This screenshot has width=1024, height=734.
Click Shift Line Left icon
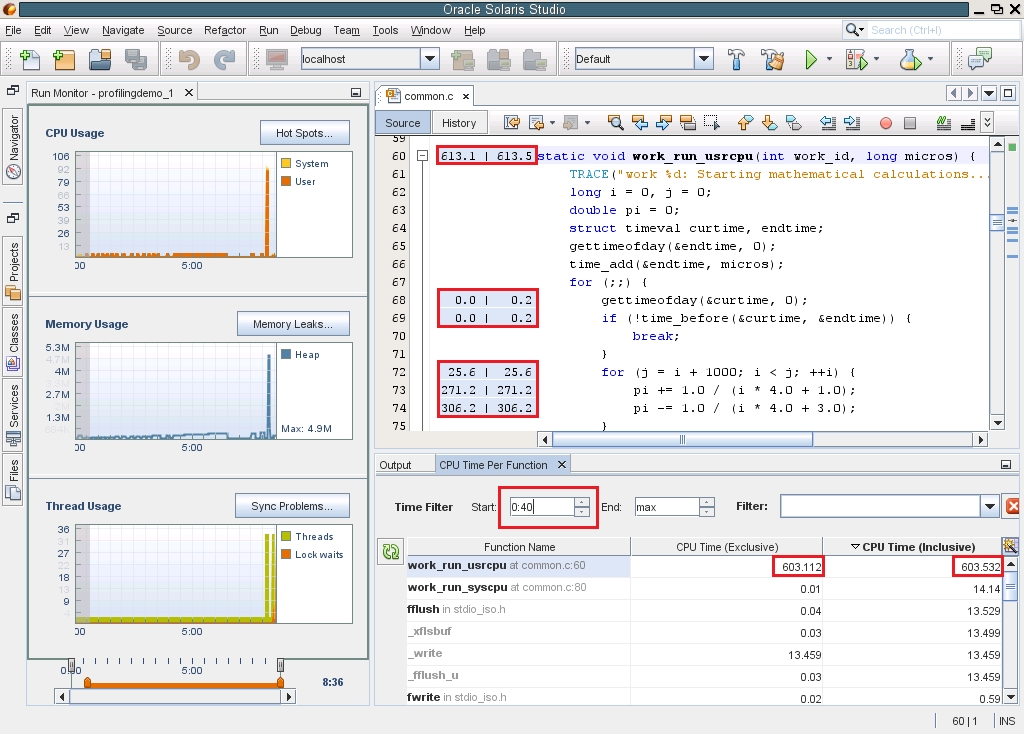point(828,123)
